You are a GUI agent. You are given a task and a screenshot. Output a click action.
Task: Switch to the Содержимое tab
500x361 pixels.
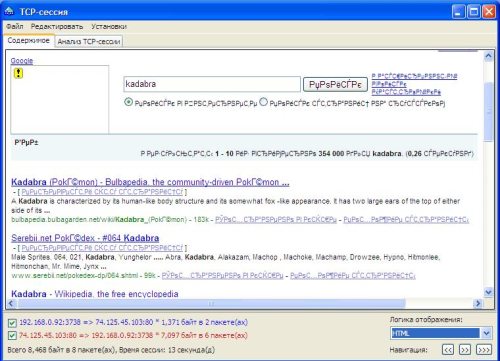point(29,41)
